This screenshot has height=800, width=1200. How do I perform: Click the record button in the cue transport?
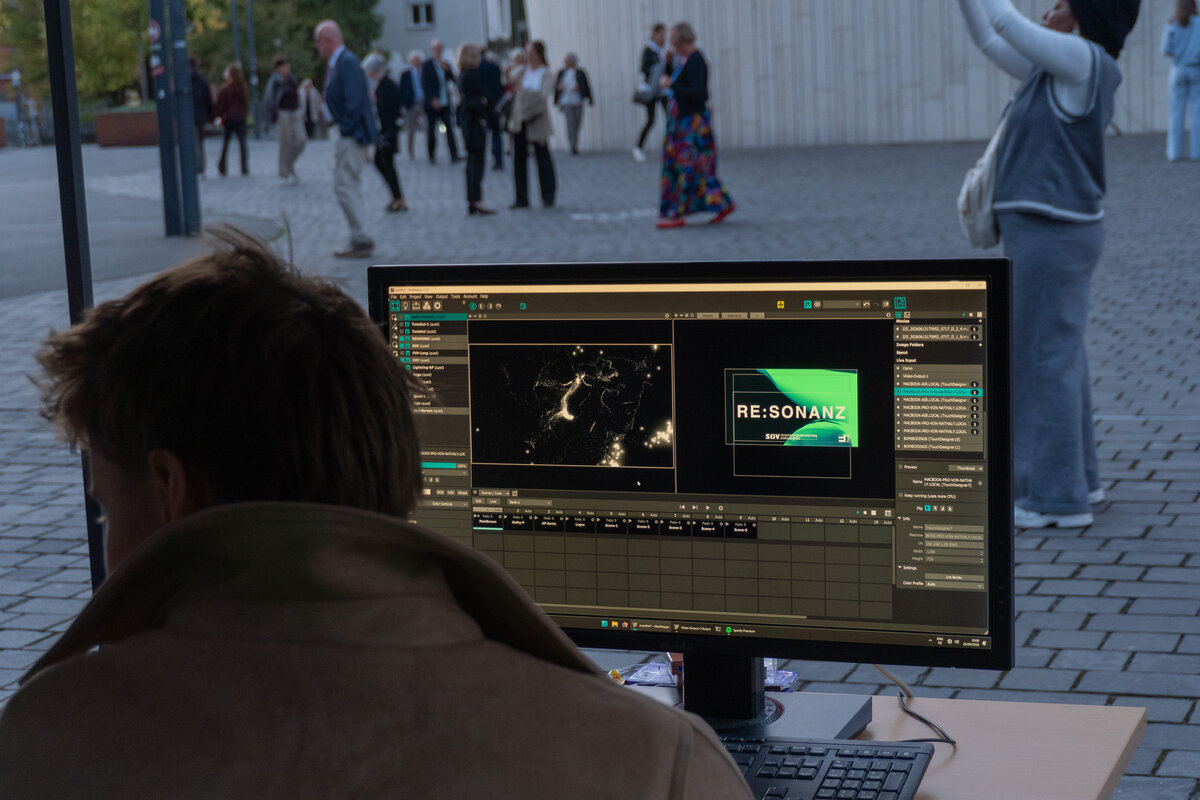721,508
